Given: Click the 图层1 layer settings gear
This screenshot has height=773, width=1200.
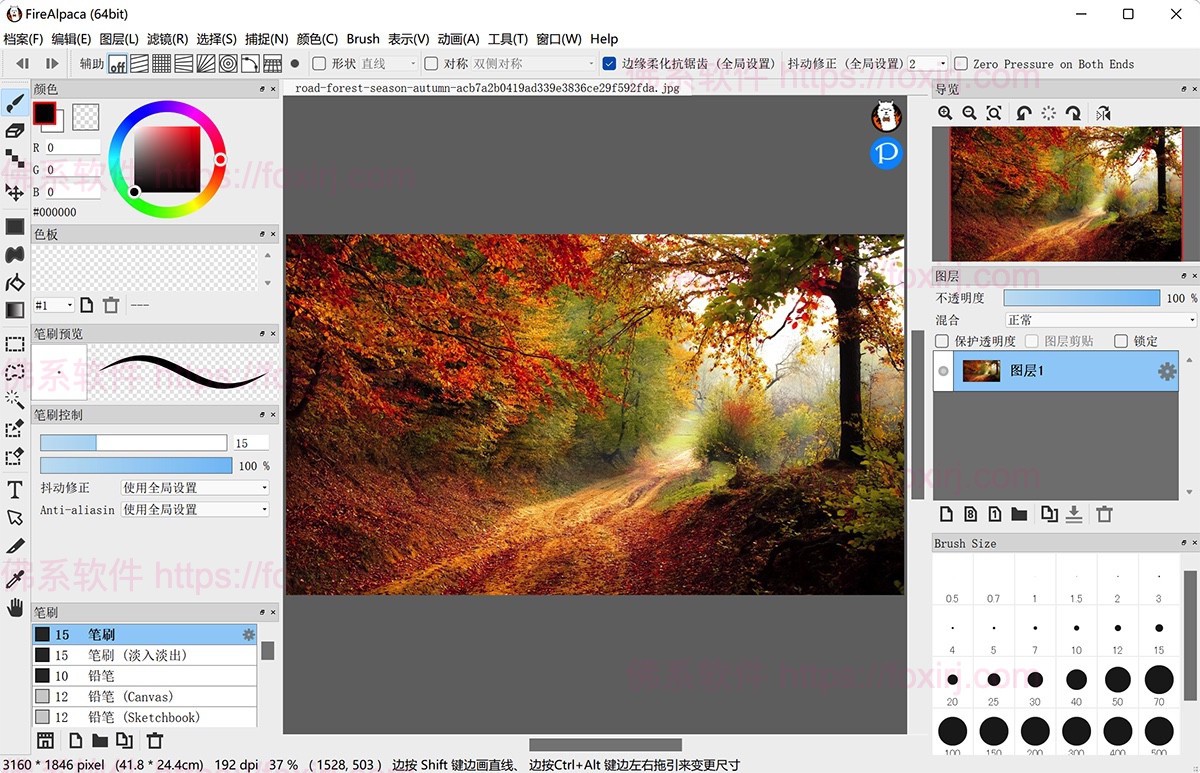Looking at the screenshot, I should point(1166,371).
